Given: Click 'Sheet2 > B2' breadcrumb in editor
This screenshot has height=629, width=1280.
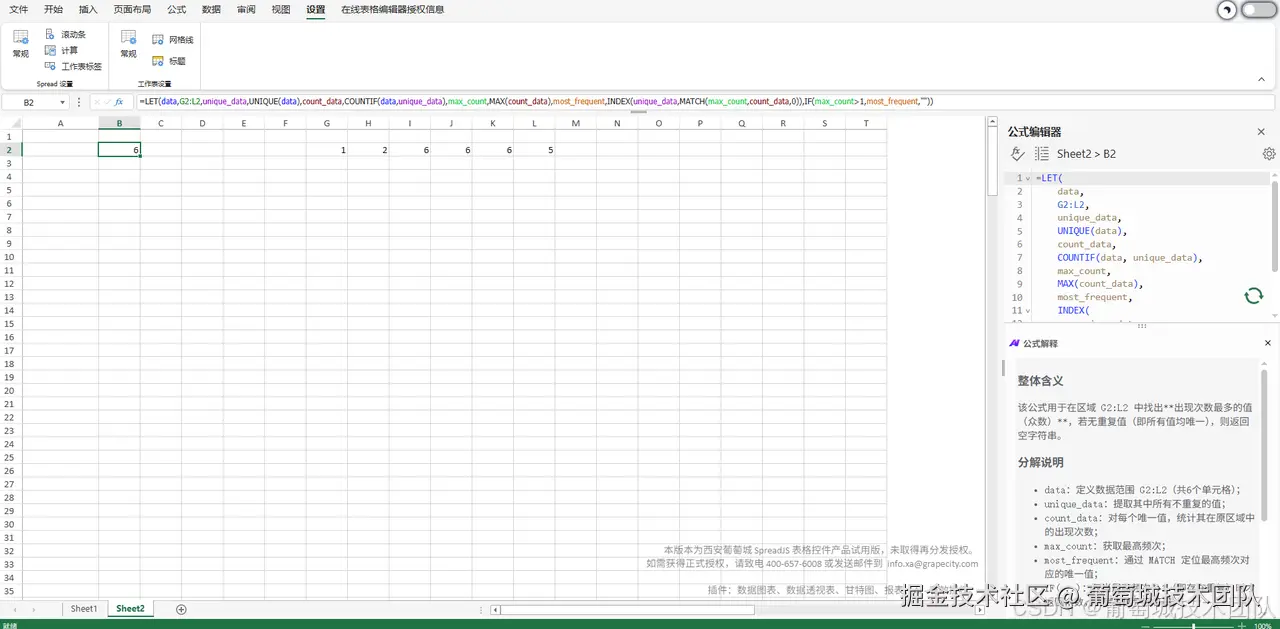Looking at the screenshot, I should tap(1086, 154).
